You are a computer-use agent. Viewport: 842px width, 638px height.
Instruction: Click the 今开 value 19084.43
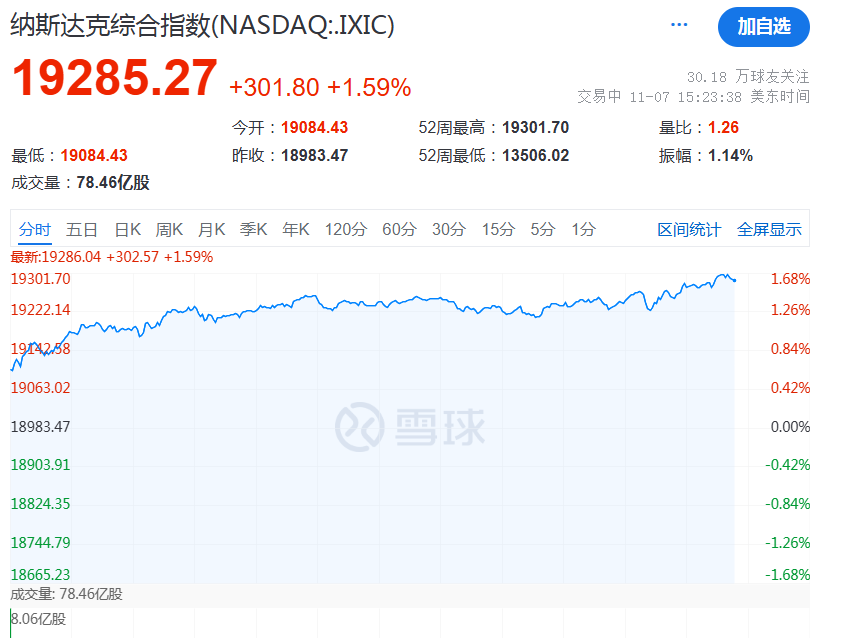[x=315, y=128]
